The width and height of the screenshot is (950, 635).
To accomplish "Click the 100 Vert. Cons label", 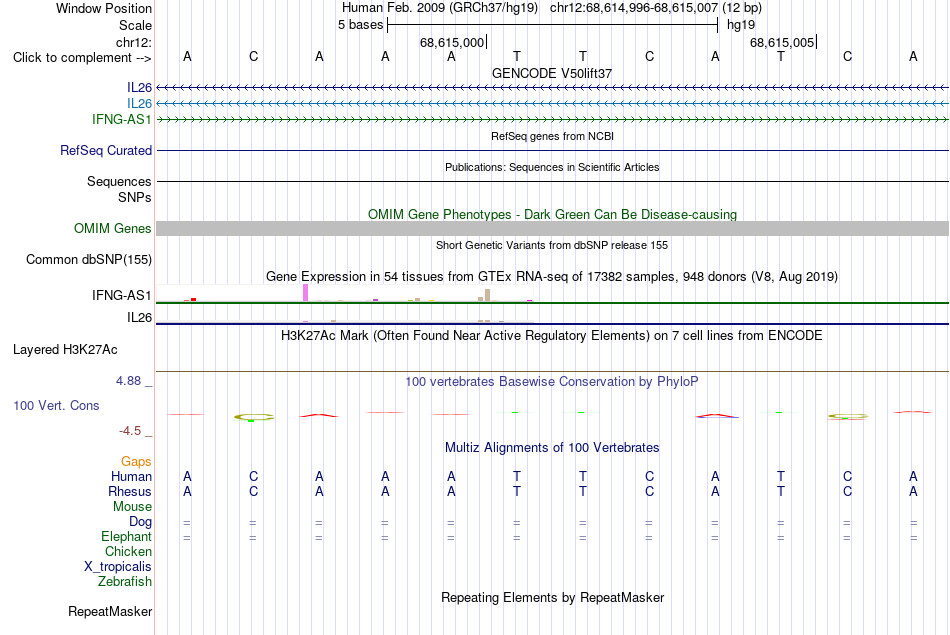I will [56, 405].
